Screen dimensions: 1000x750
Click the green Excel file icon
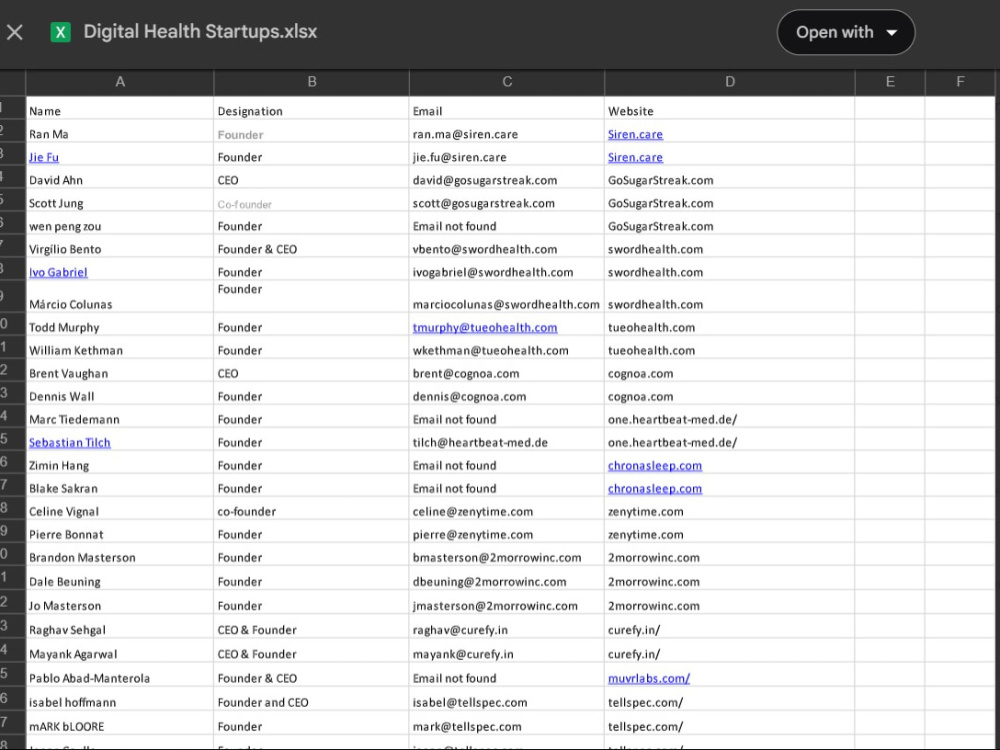[61, 32]
